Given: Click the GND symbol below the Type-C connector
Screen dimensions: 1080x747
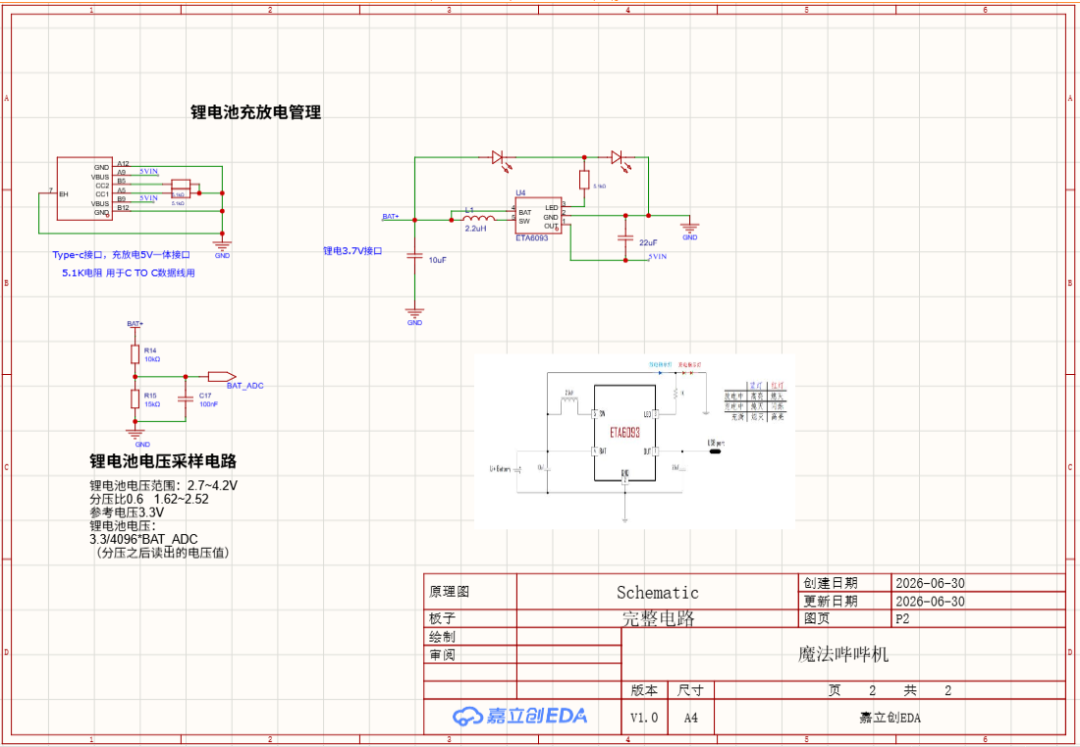Looking at the screenshot, I should click(x=222, y=245).
